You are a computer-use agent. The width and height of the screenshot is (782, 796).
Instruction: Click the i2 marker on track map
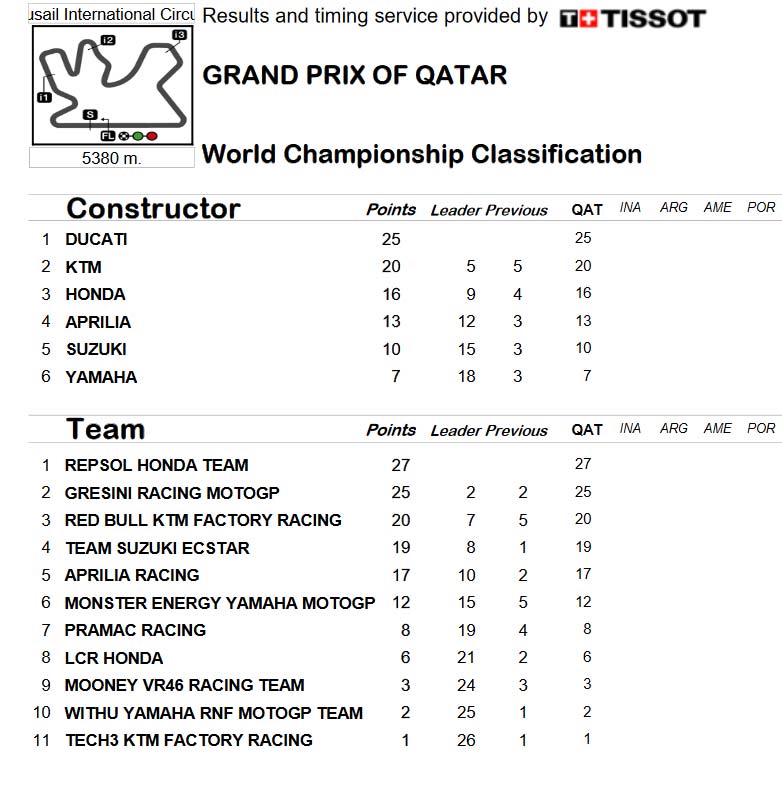point(108,40)
